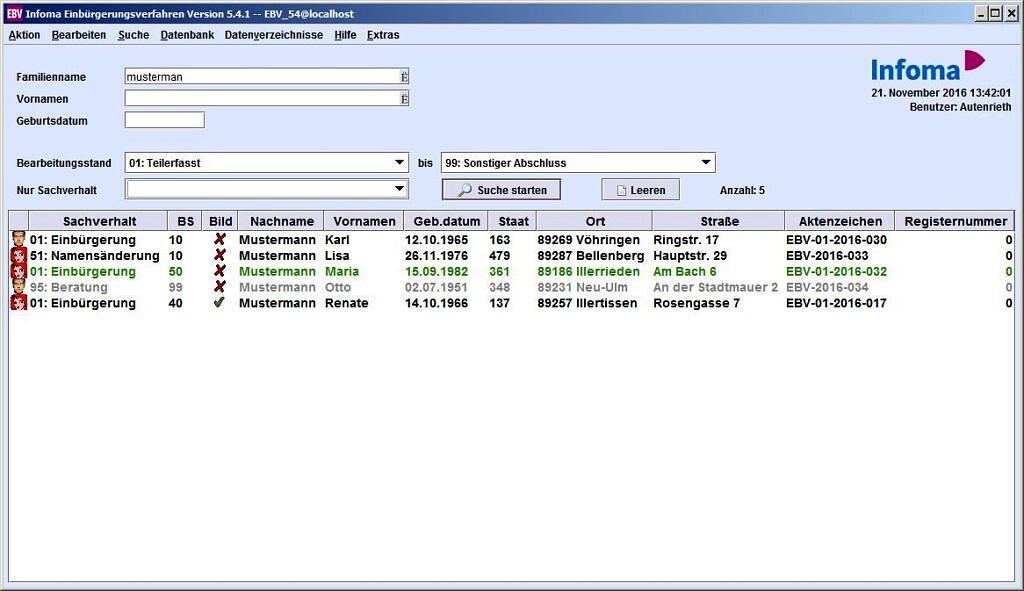Open the Bearbeitungsstand start dropdown
This screenshot has height=591, width=1024.
coord(399,163)
